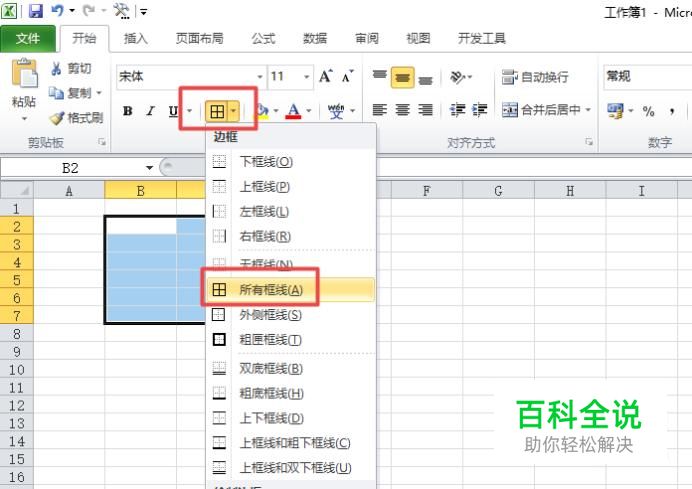The width and height of the screenshot is (692, 489).
Task: Increase font size with large A
Action: click(326, 76)
